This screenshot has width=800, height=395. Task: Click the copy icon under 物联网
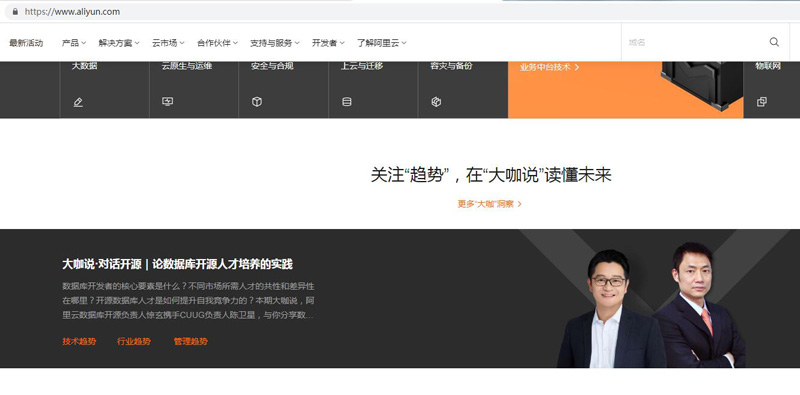coord(762,102)
